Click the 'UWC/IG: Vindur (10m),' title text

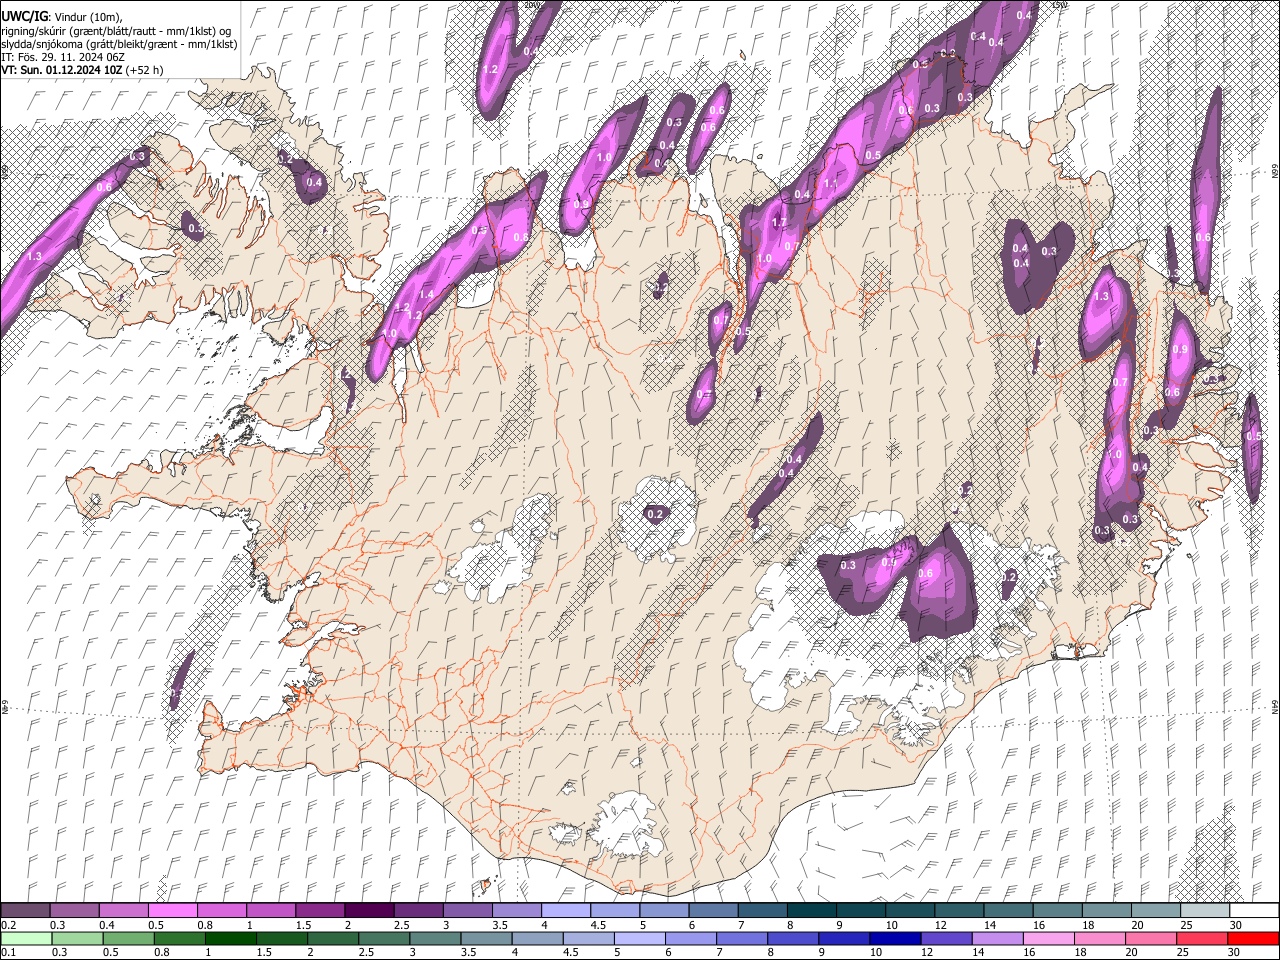(x=62, y=17)
